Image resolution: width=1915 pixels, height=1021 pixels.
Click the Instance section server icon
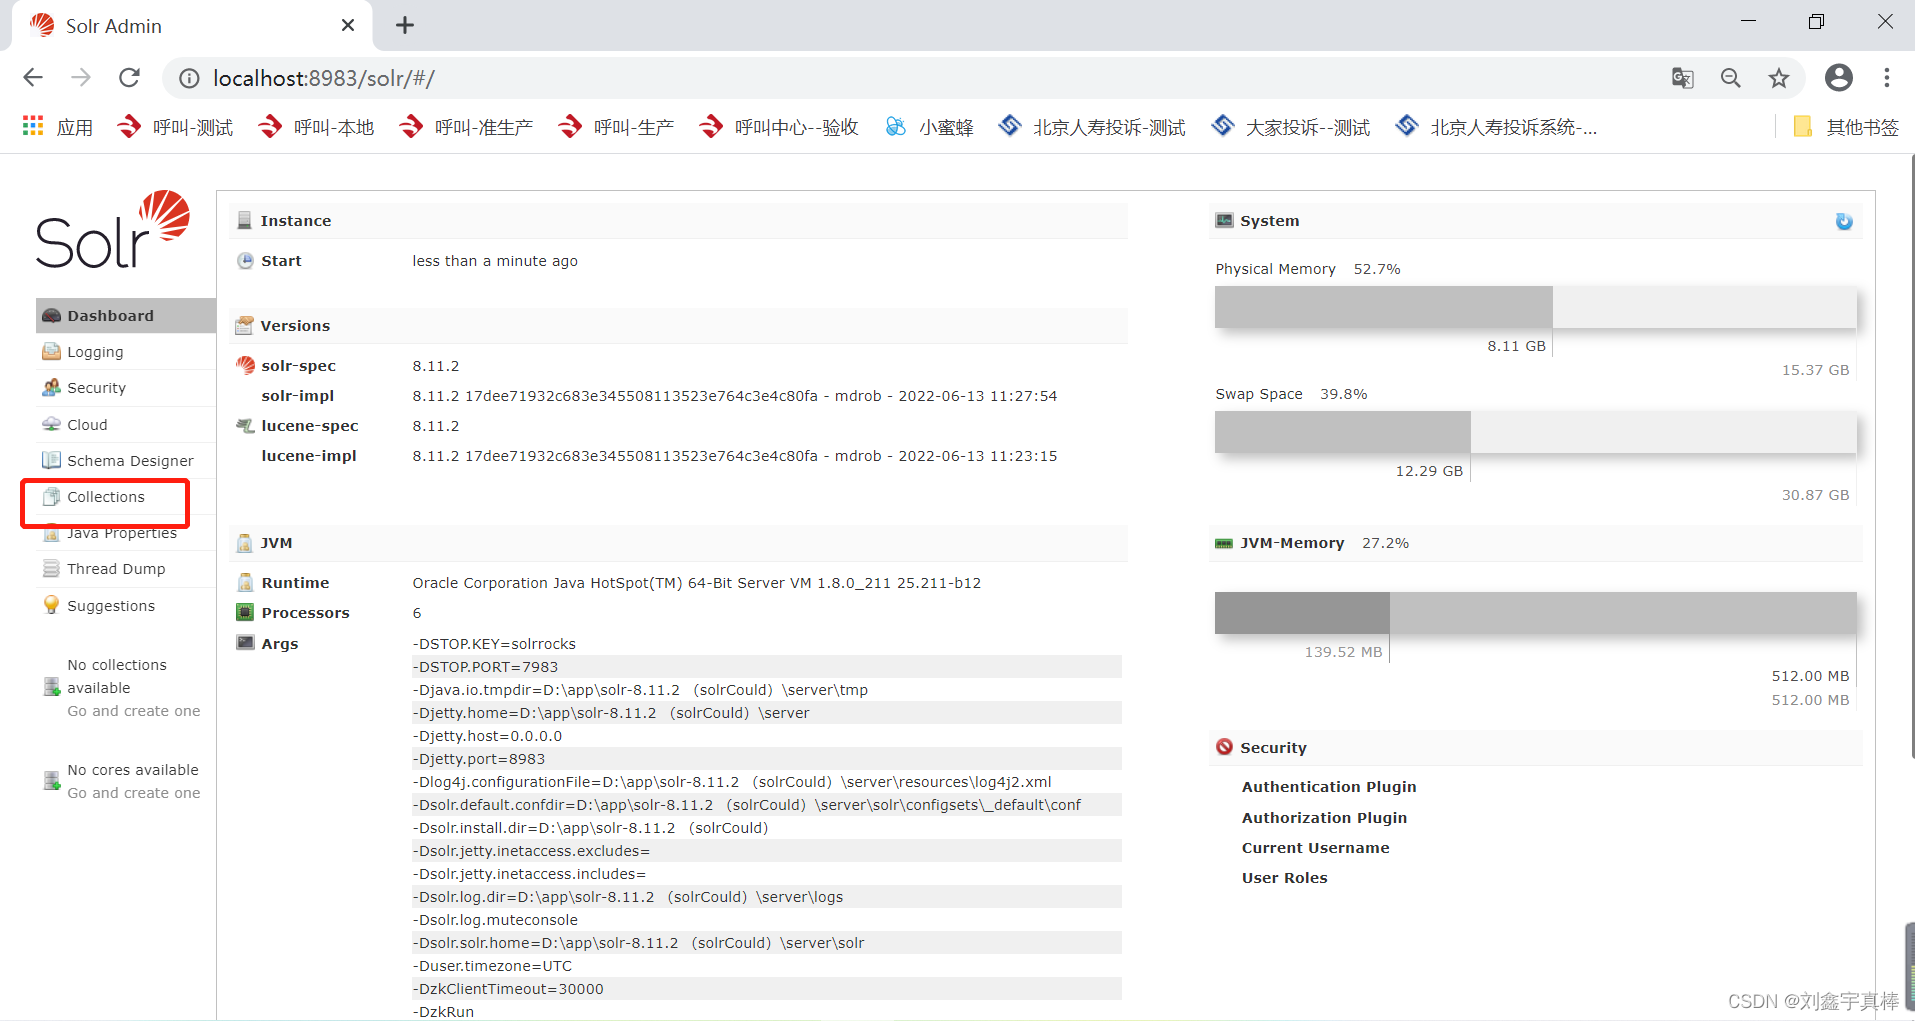[245, 221]
